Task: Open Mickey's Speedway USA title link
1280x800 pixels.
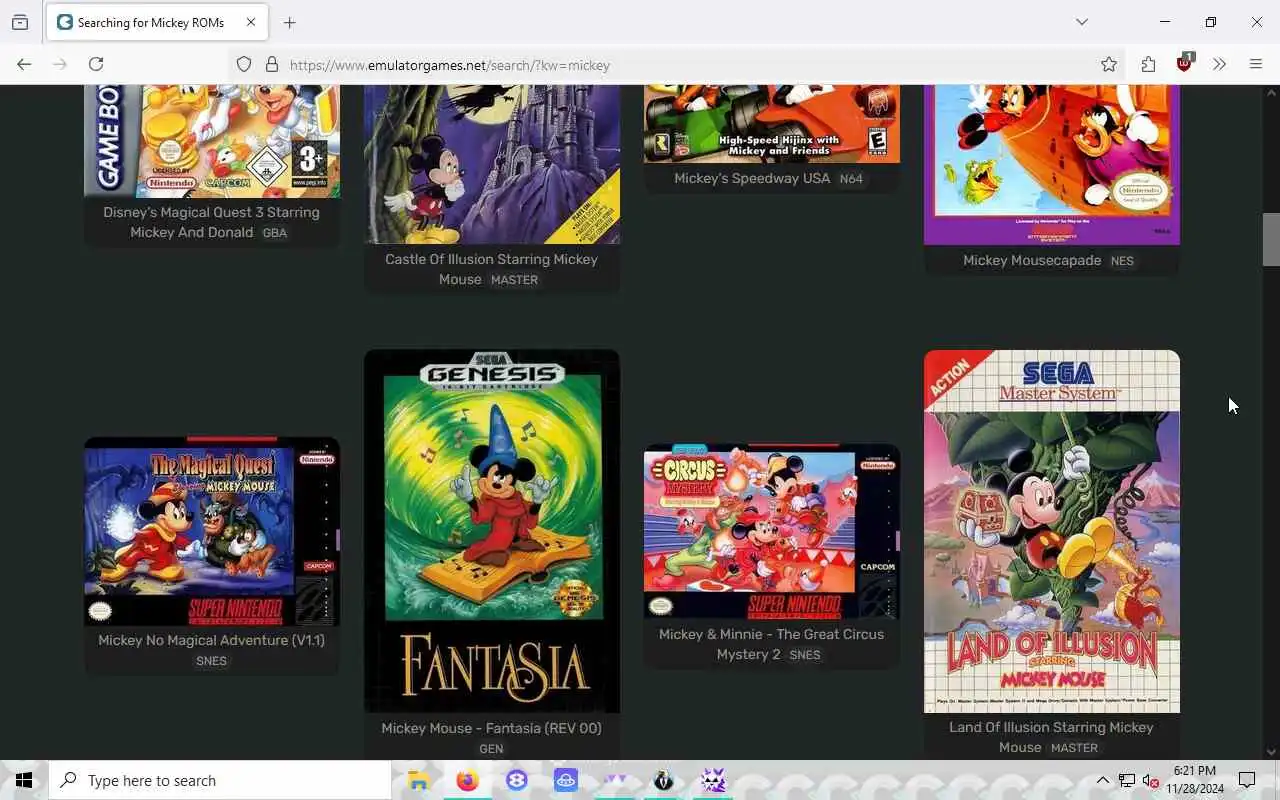Action: (x=752, y=178)
